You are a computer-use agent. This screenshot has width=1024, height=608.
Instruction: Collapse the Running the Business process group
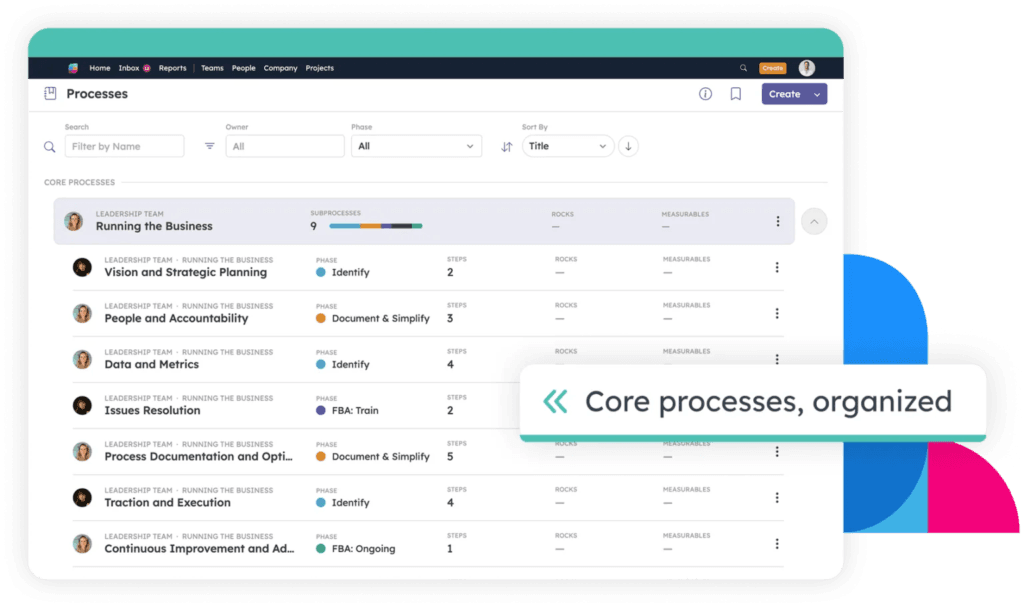(x=813, y=221)
